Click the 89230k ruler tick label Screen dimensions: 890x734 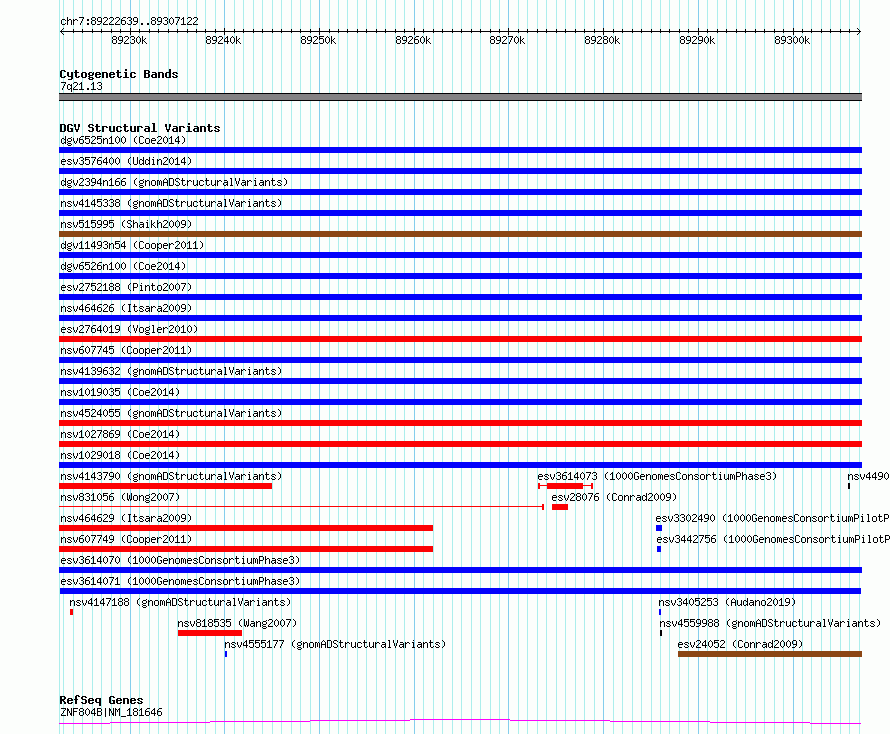(129, 40)
